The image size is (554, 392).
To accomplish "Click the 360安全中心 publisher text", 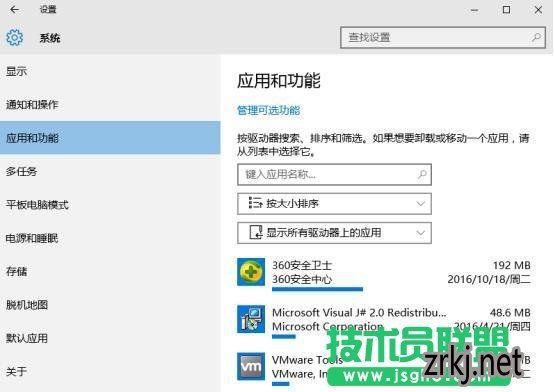I will click(302, 279).
